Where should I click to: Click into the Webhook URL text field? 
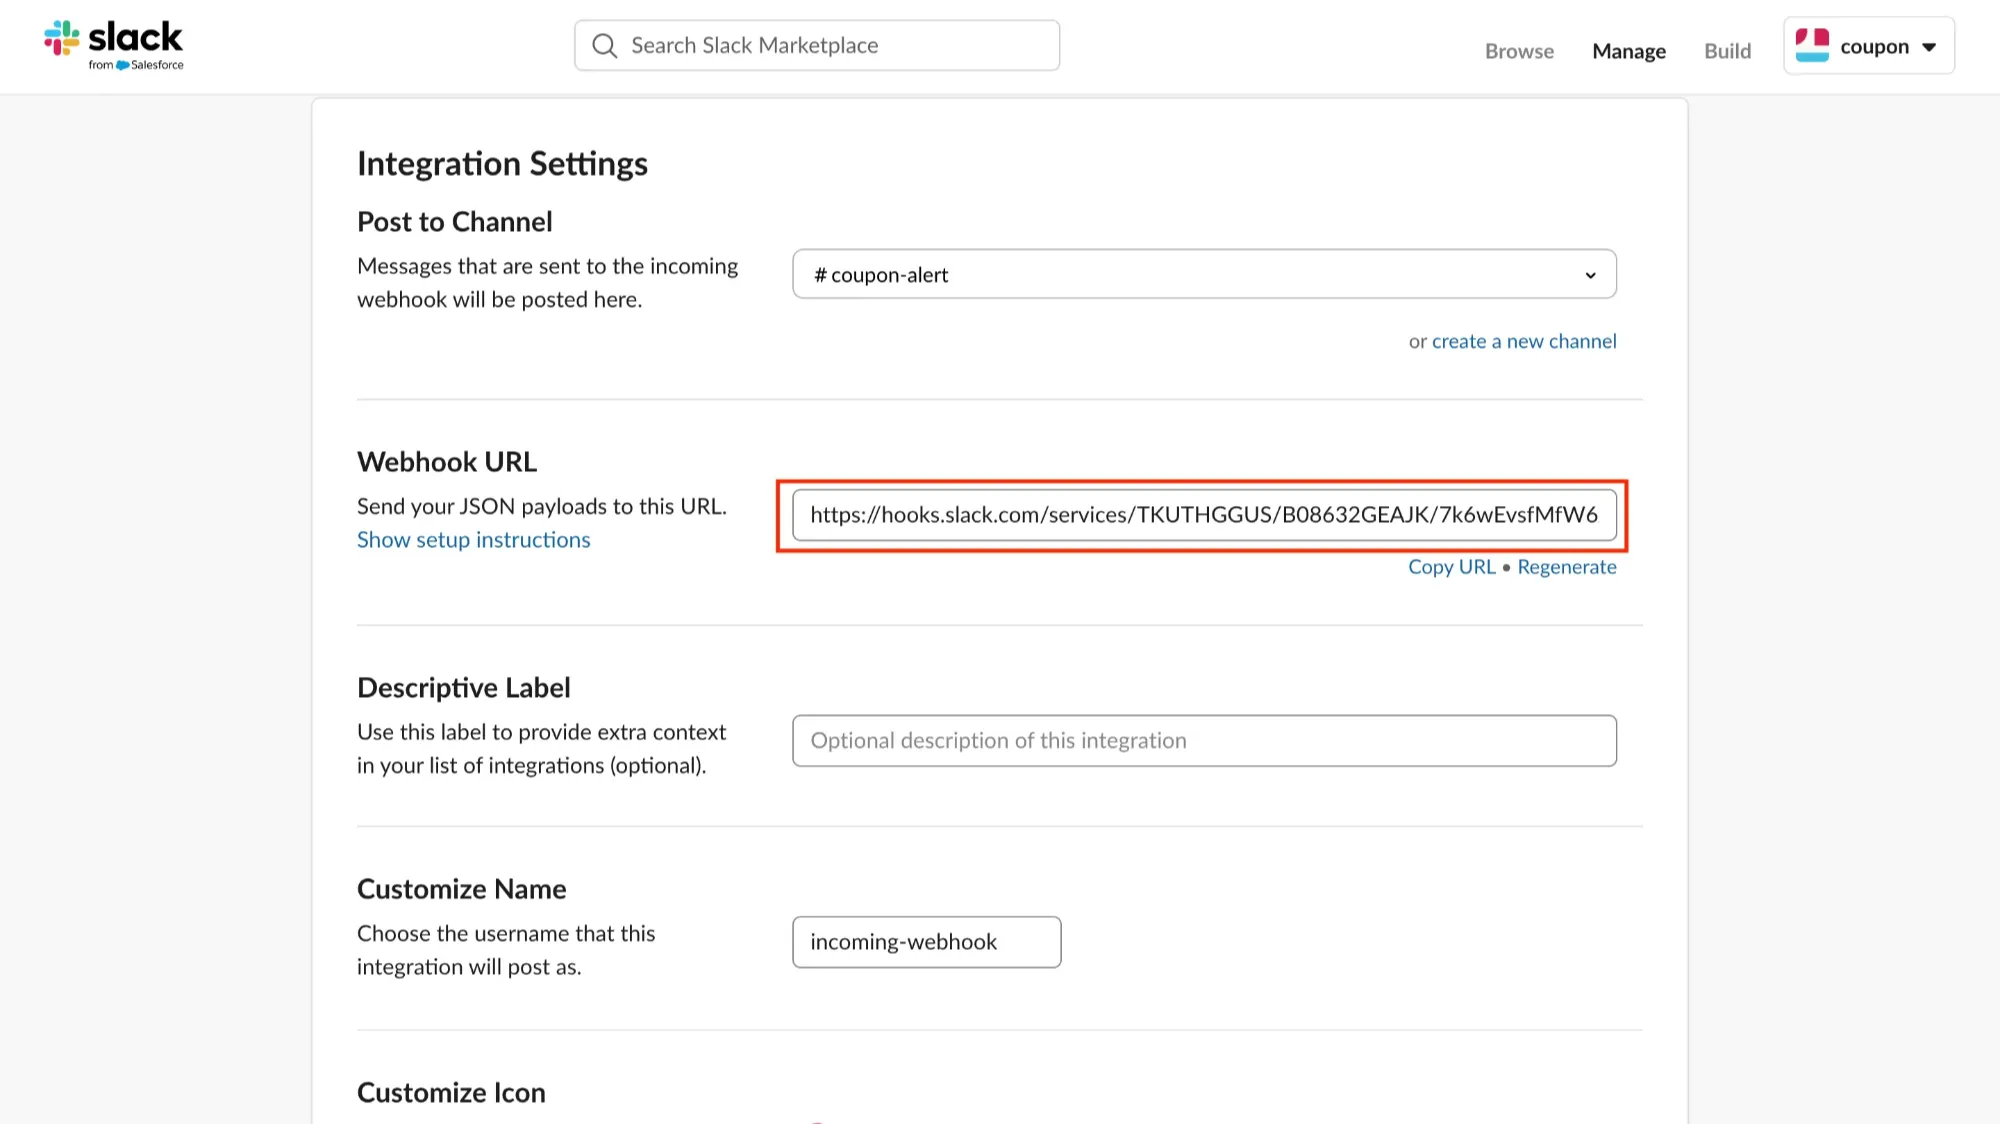(x=1203, y=515)
